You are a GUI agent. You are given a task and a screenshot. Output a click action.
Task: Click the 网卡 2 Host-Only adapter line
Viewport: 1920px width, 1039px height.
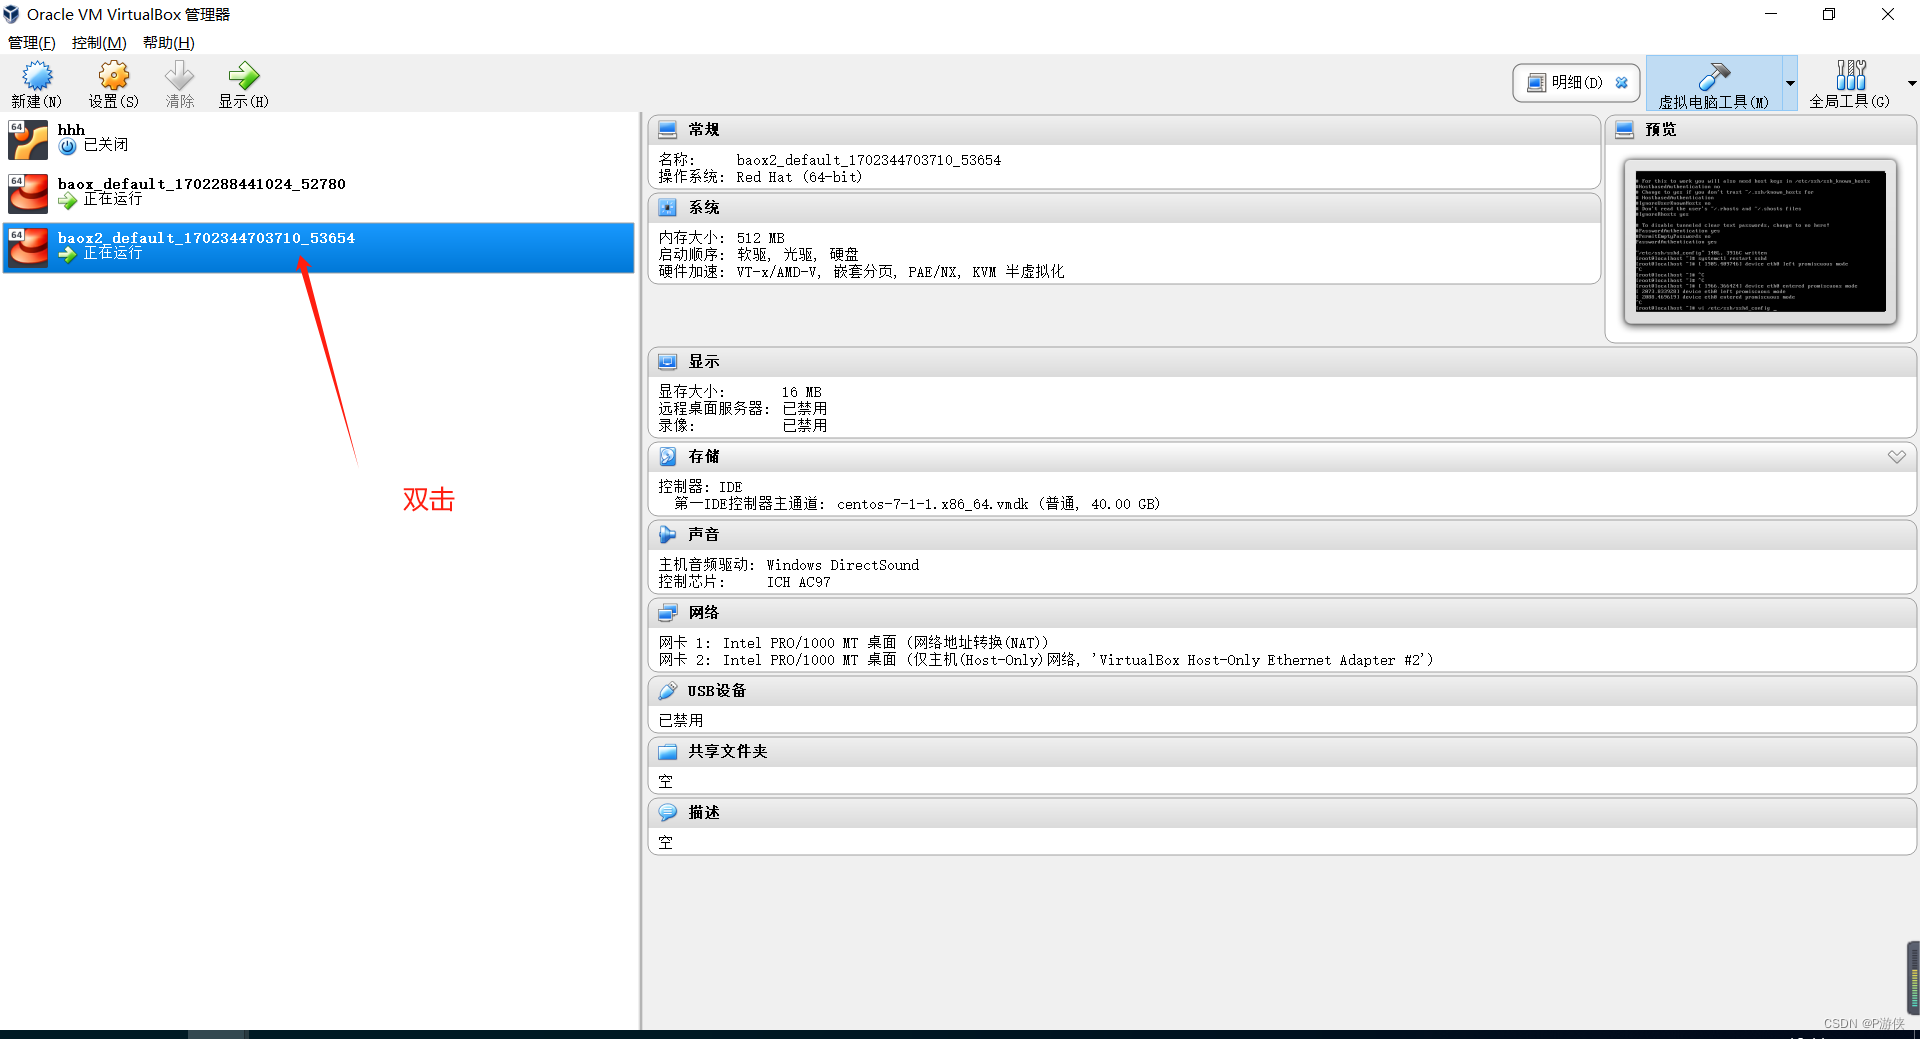pyautogui.click(x=1046, y=660)
